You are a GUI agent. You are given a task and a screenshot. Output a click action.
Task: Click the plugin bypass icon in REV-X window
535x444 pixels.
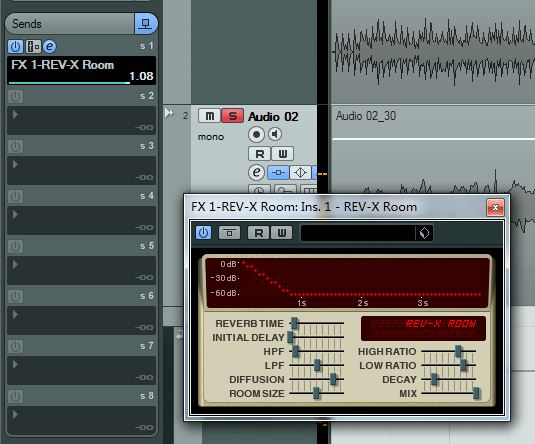click(x=229, y=233)
